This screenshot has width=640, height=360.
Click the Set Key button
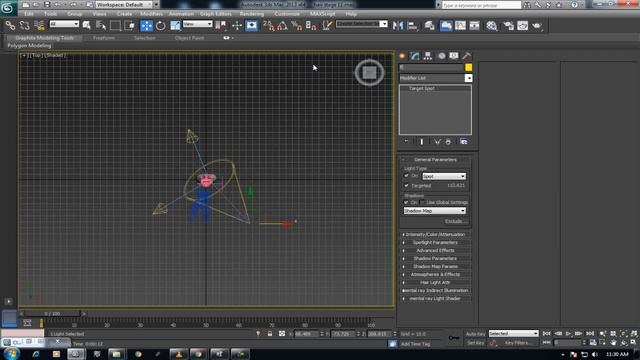[475, 343]
